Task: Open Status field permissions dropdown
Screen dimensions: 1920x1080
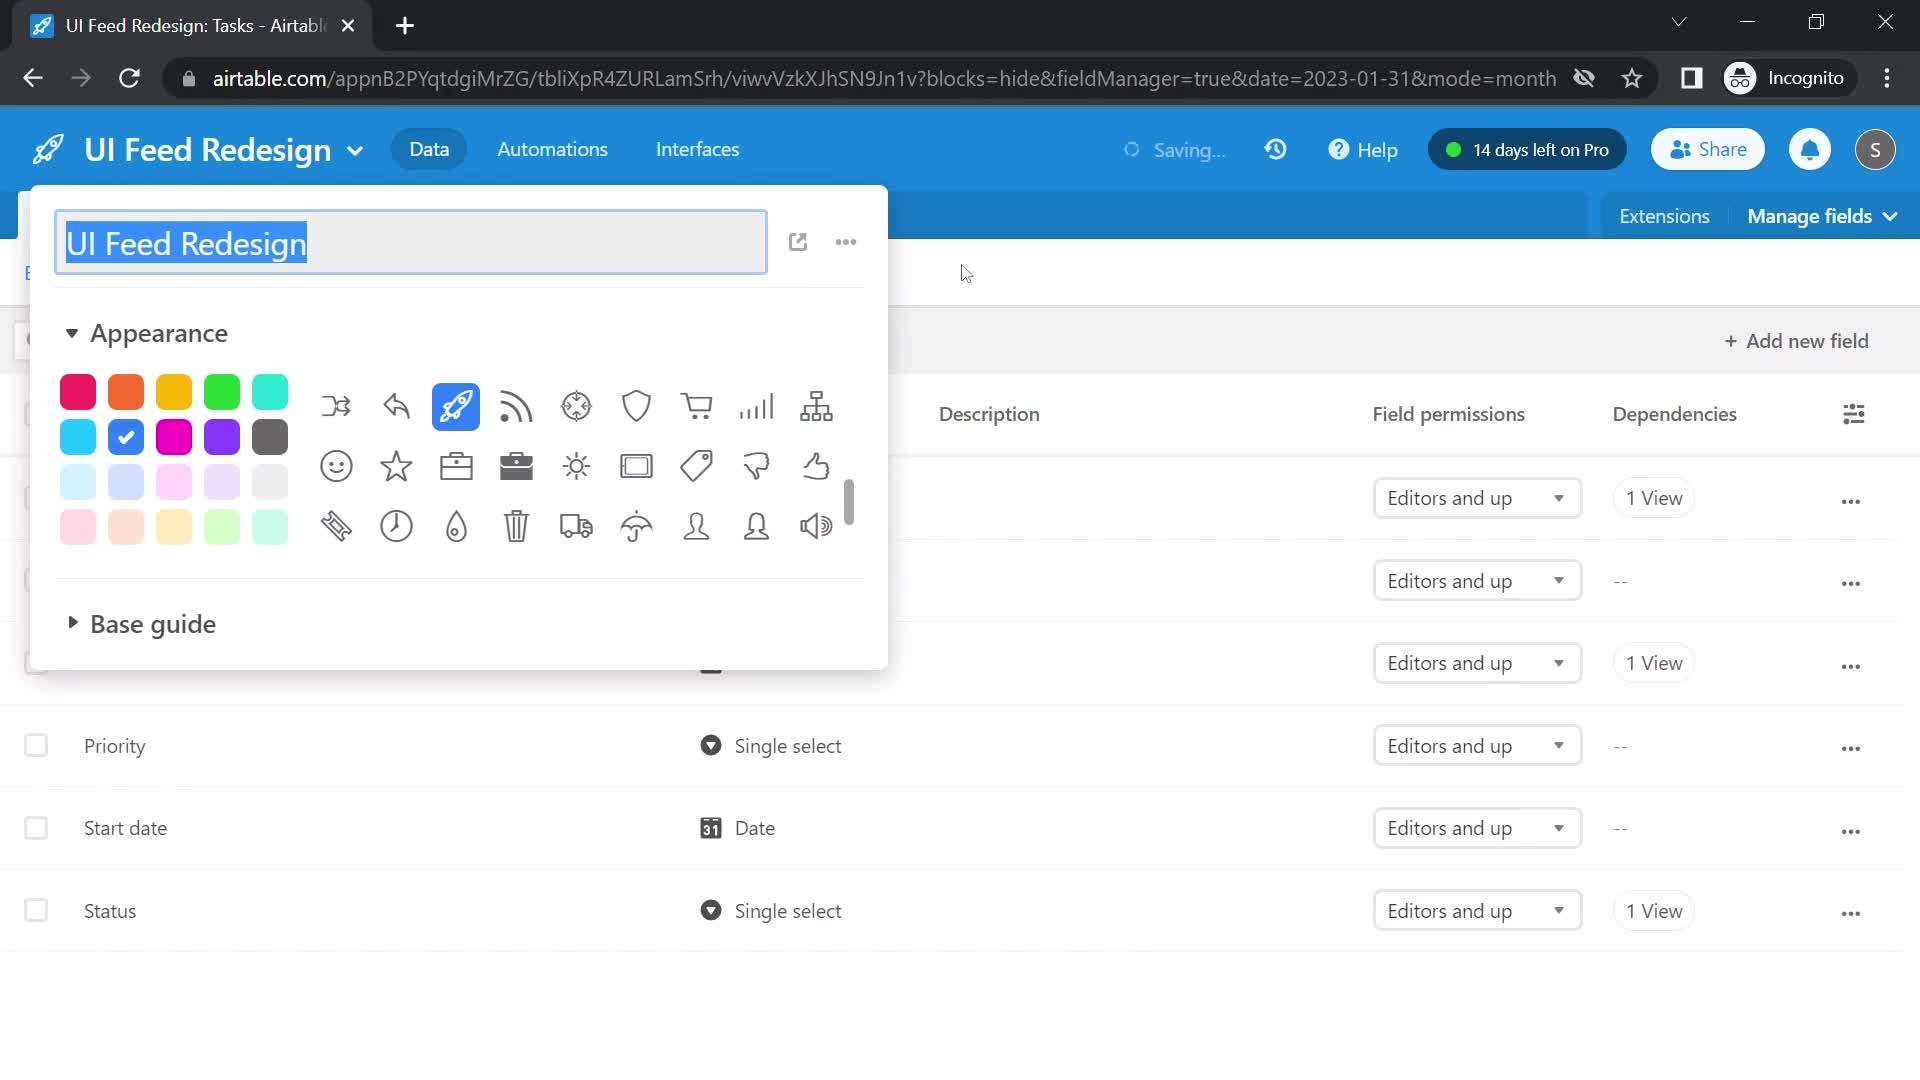Action: point(1478,911)
